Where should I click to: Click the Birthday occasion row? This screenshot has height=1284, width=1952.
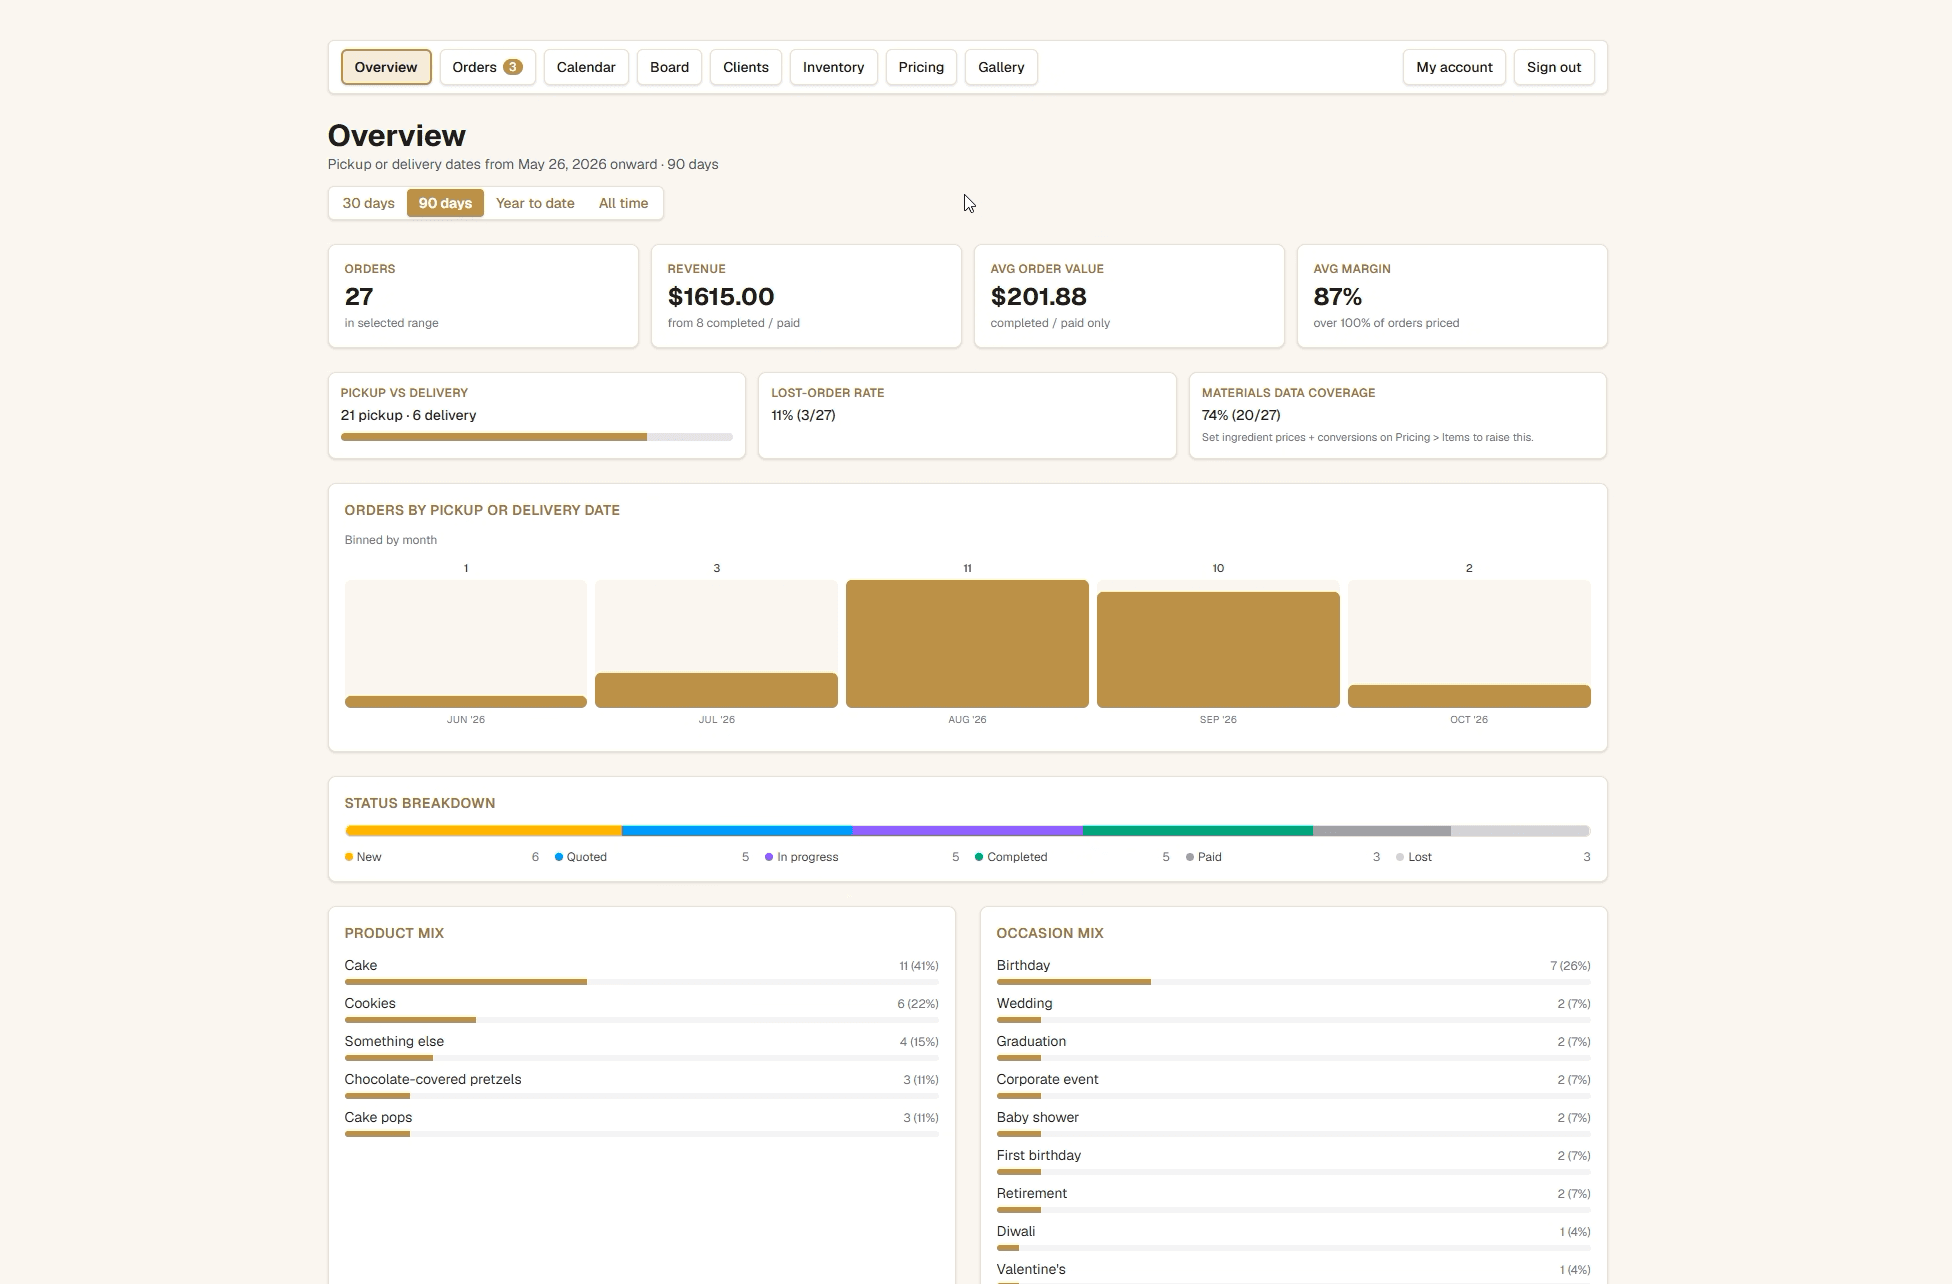pos(1293,971)
